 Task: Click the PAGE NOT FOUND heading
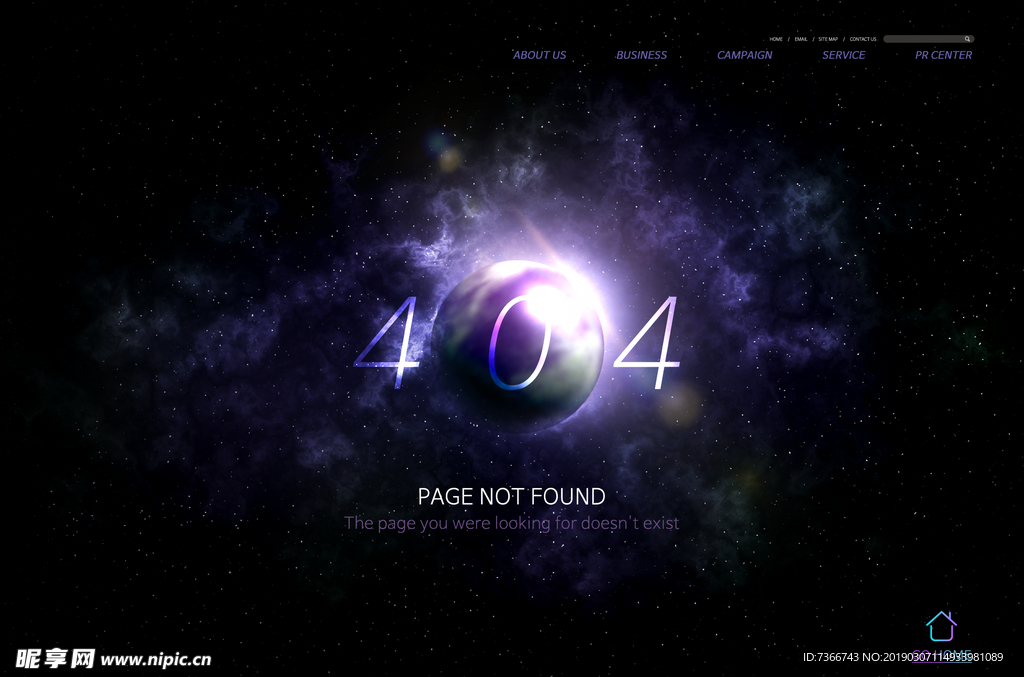[x=511, y=497]
